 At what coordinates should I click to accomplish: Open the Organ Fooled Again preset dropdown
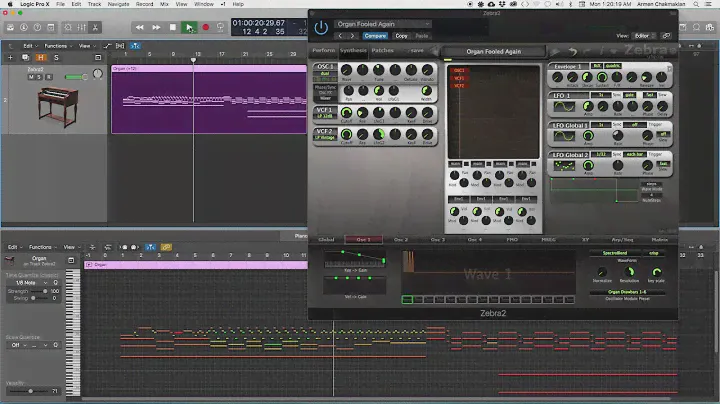pos(384,23)
